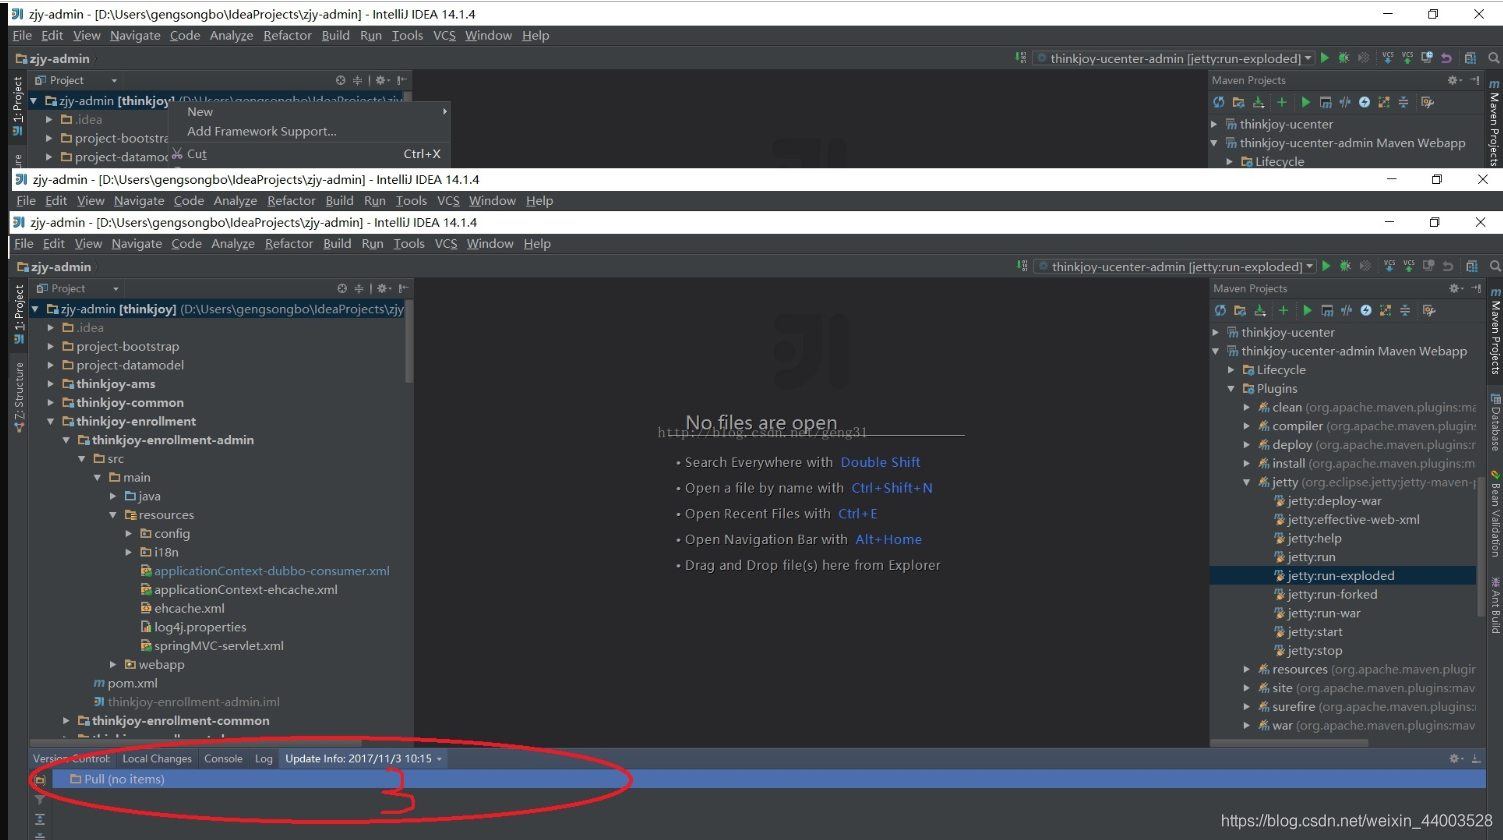1503x840 pixels.
Task: Start Debug in front window toolbar
Action: 1345,266
